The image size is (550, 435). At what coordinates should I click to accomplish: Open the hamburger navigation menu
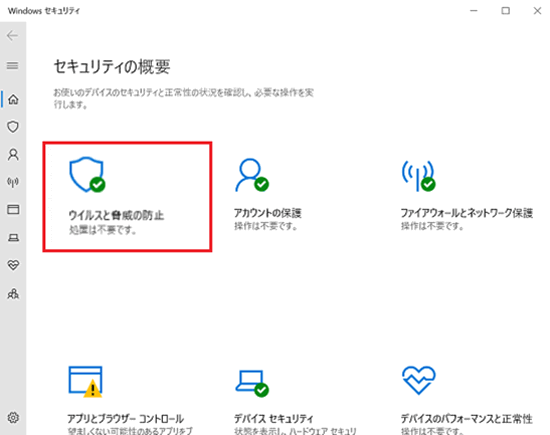point(13,66)
